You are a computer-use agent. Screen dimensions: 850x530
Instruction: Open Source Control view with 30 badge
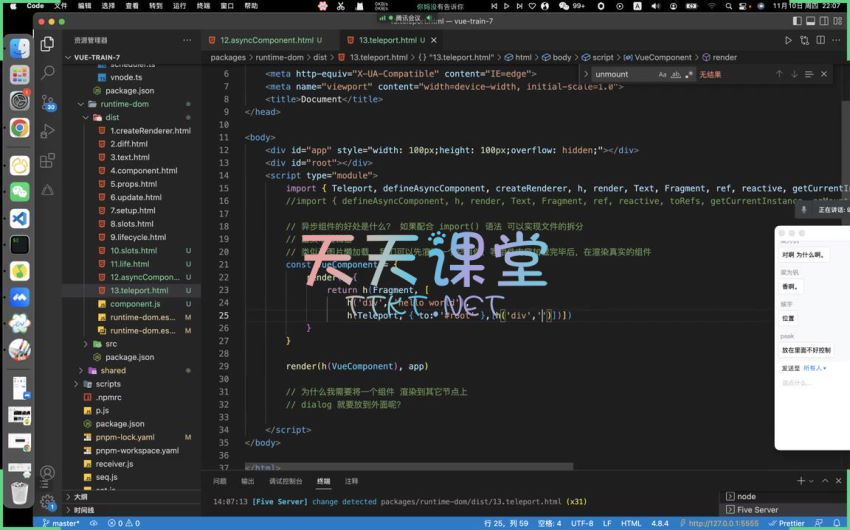47,101
